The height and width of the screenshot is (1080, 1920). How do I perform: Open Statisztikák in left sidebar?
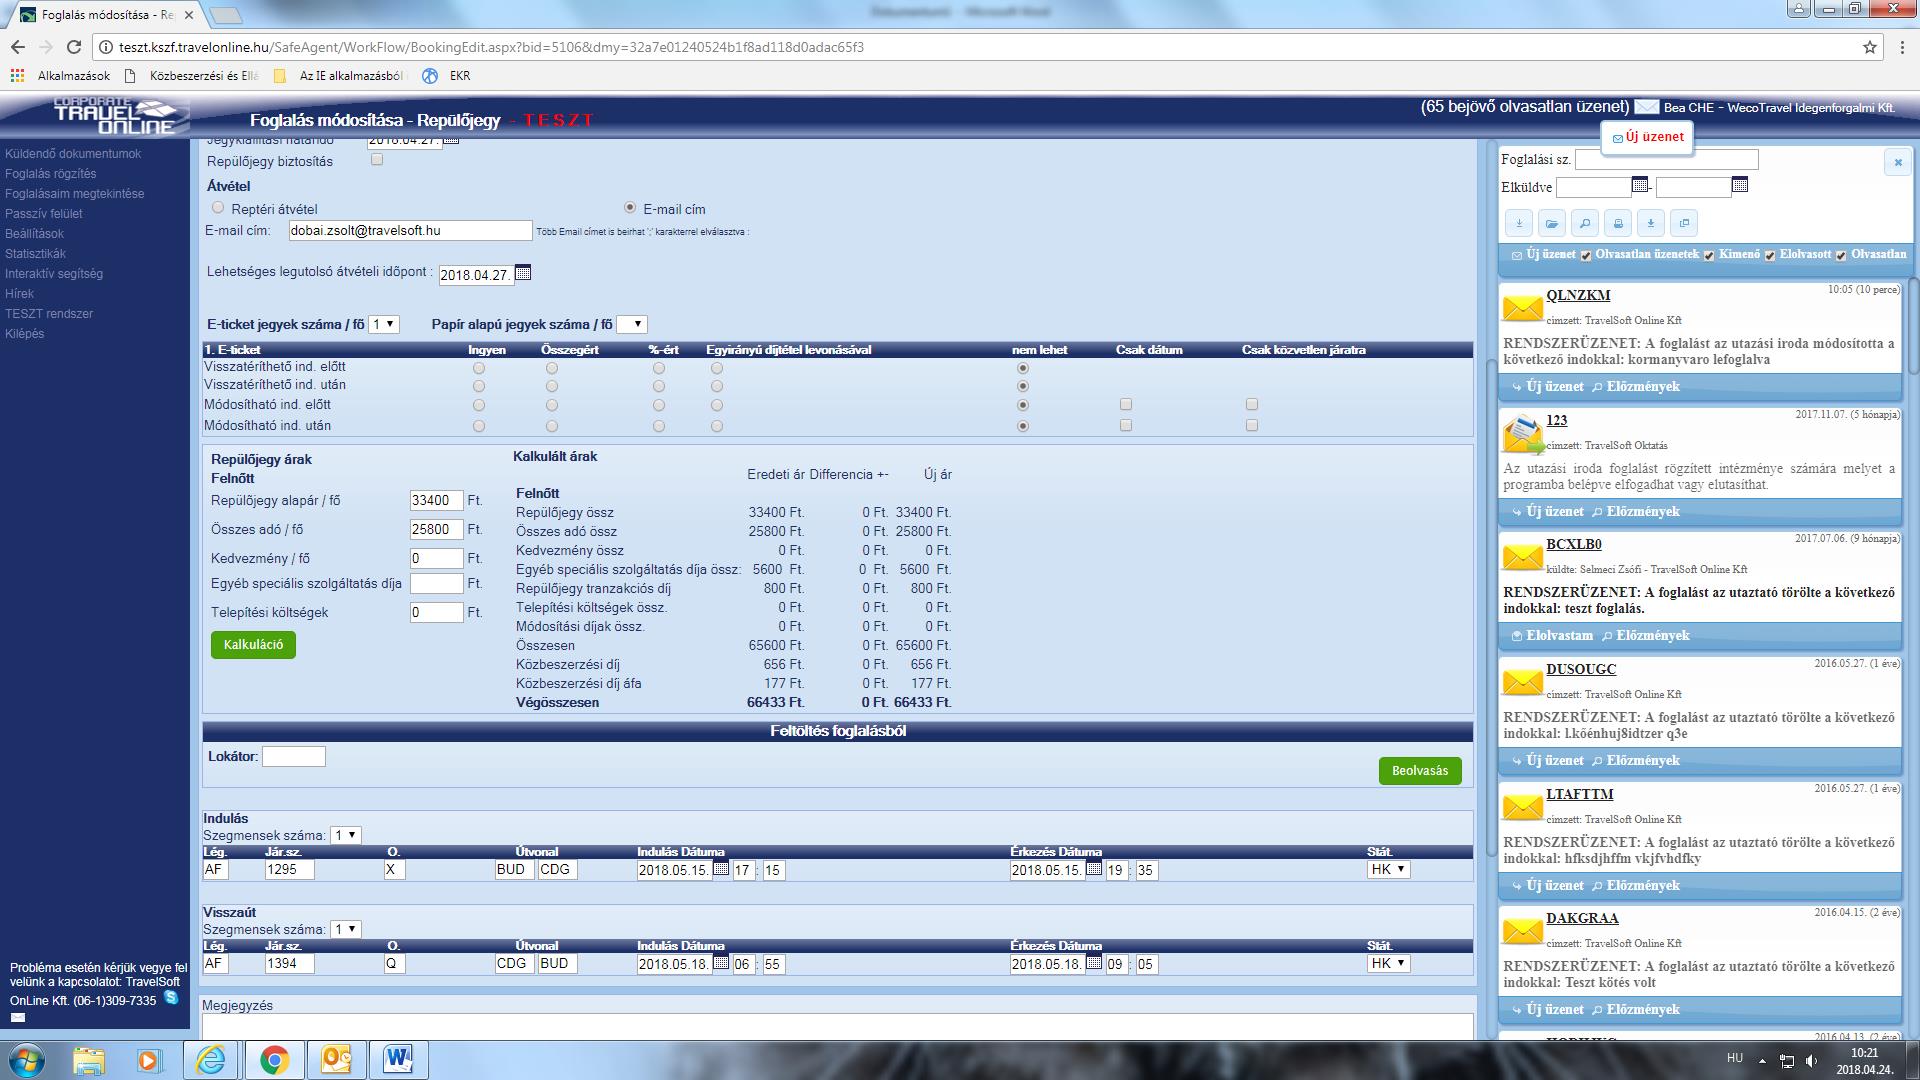pos(35,254)
